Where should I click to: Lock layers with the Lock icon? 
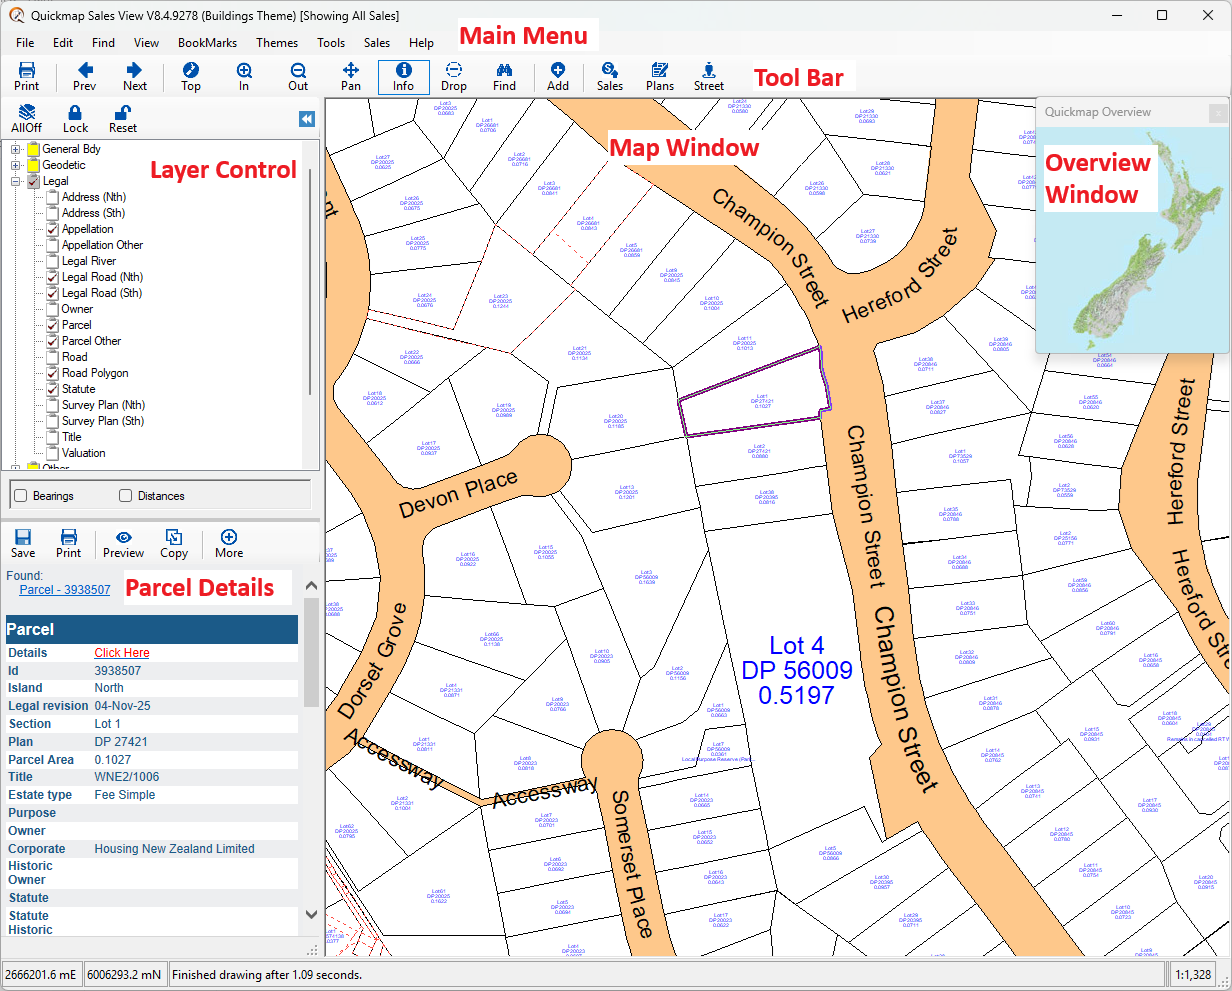(x=75, y=119)
